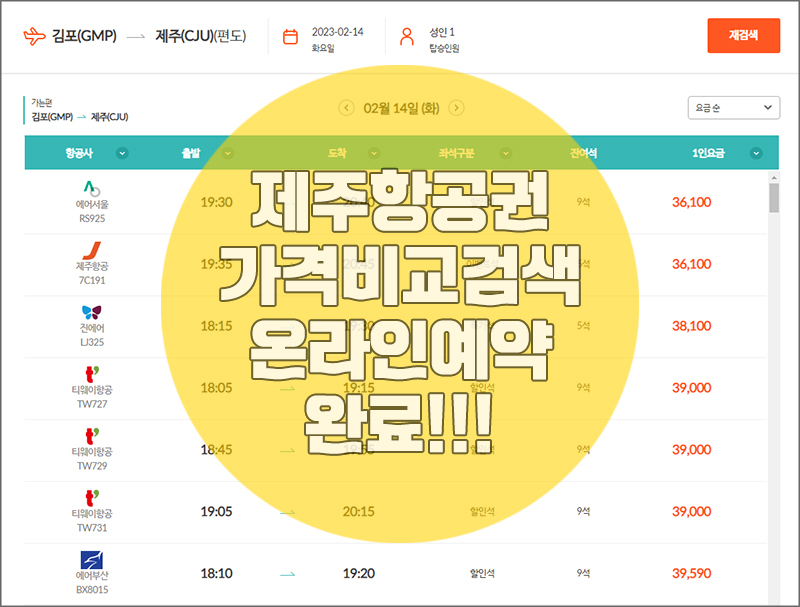
Task: Expand the 항공사 airline column filter
Action: 122,153
